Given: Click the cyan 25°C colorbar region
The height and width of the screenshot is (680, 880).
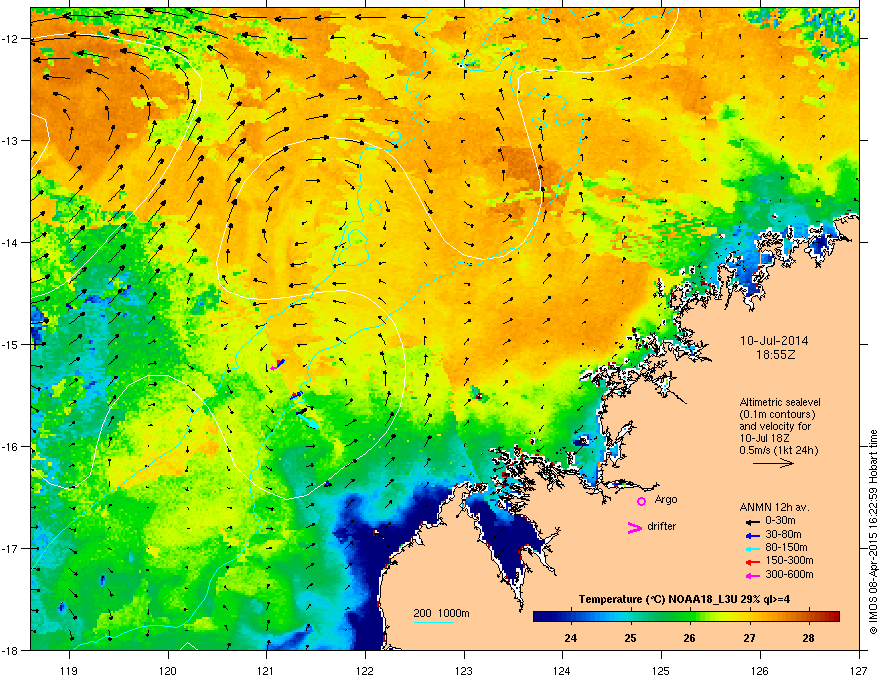Looking at the screenshot, I should [x=630, y=616].
